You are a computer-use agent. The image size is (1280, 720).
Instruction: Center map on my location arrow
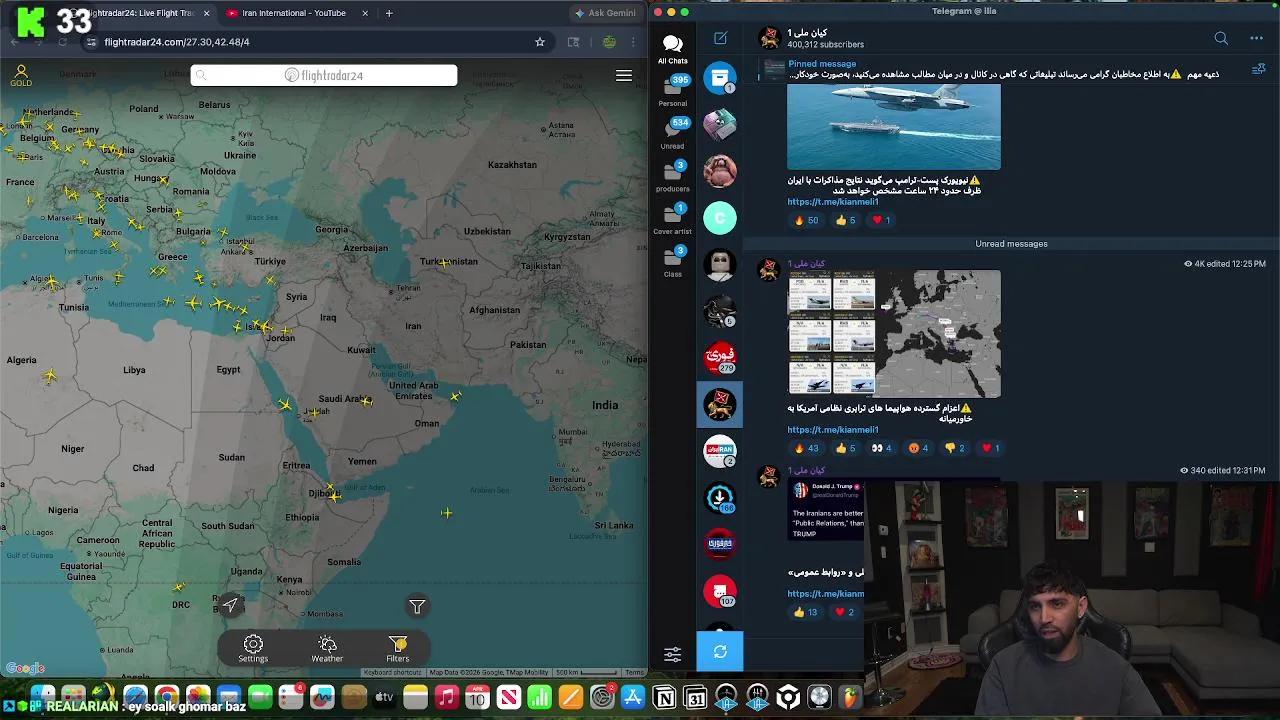click(x=231, y=604)
